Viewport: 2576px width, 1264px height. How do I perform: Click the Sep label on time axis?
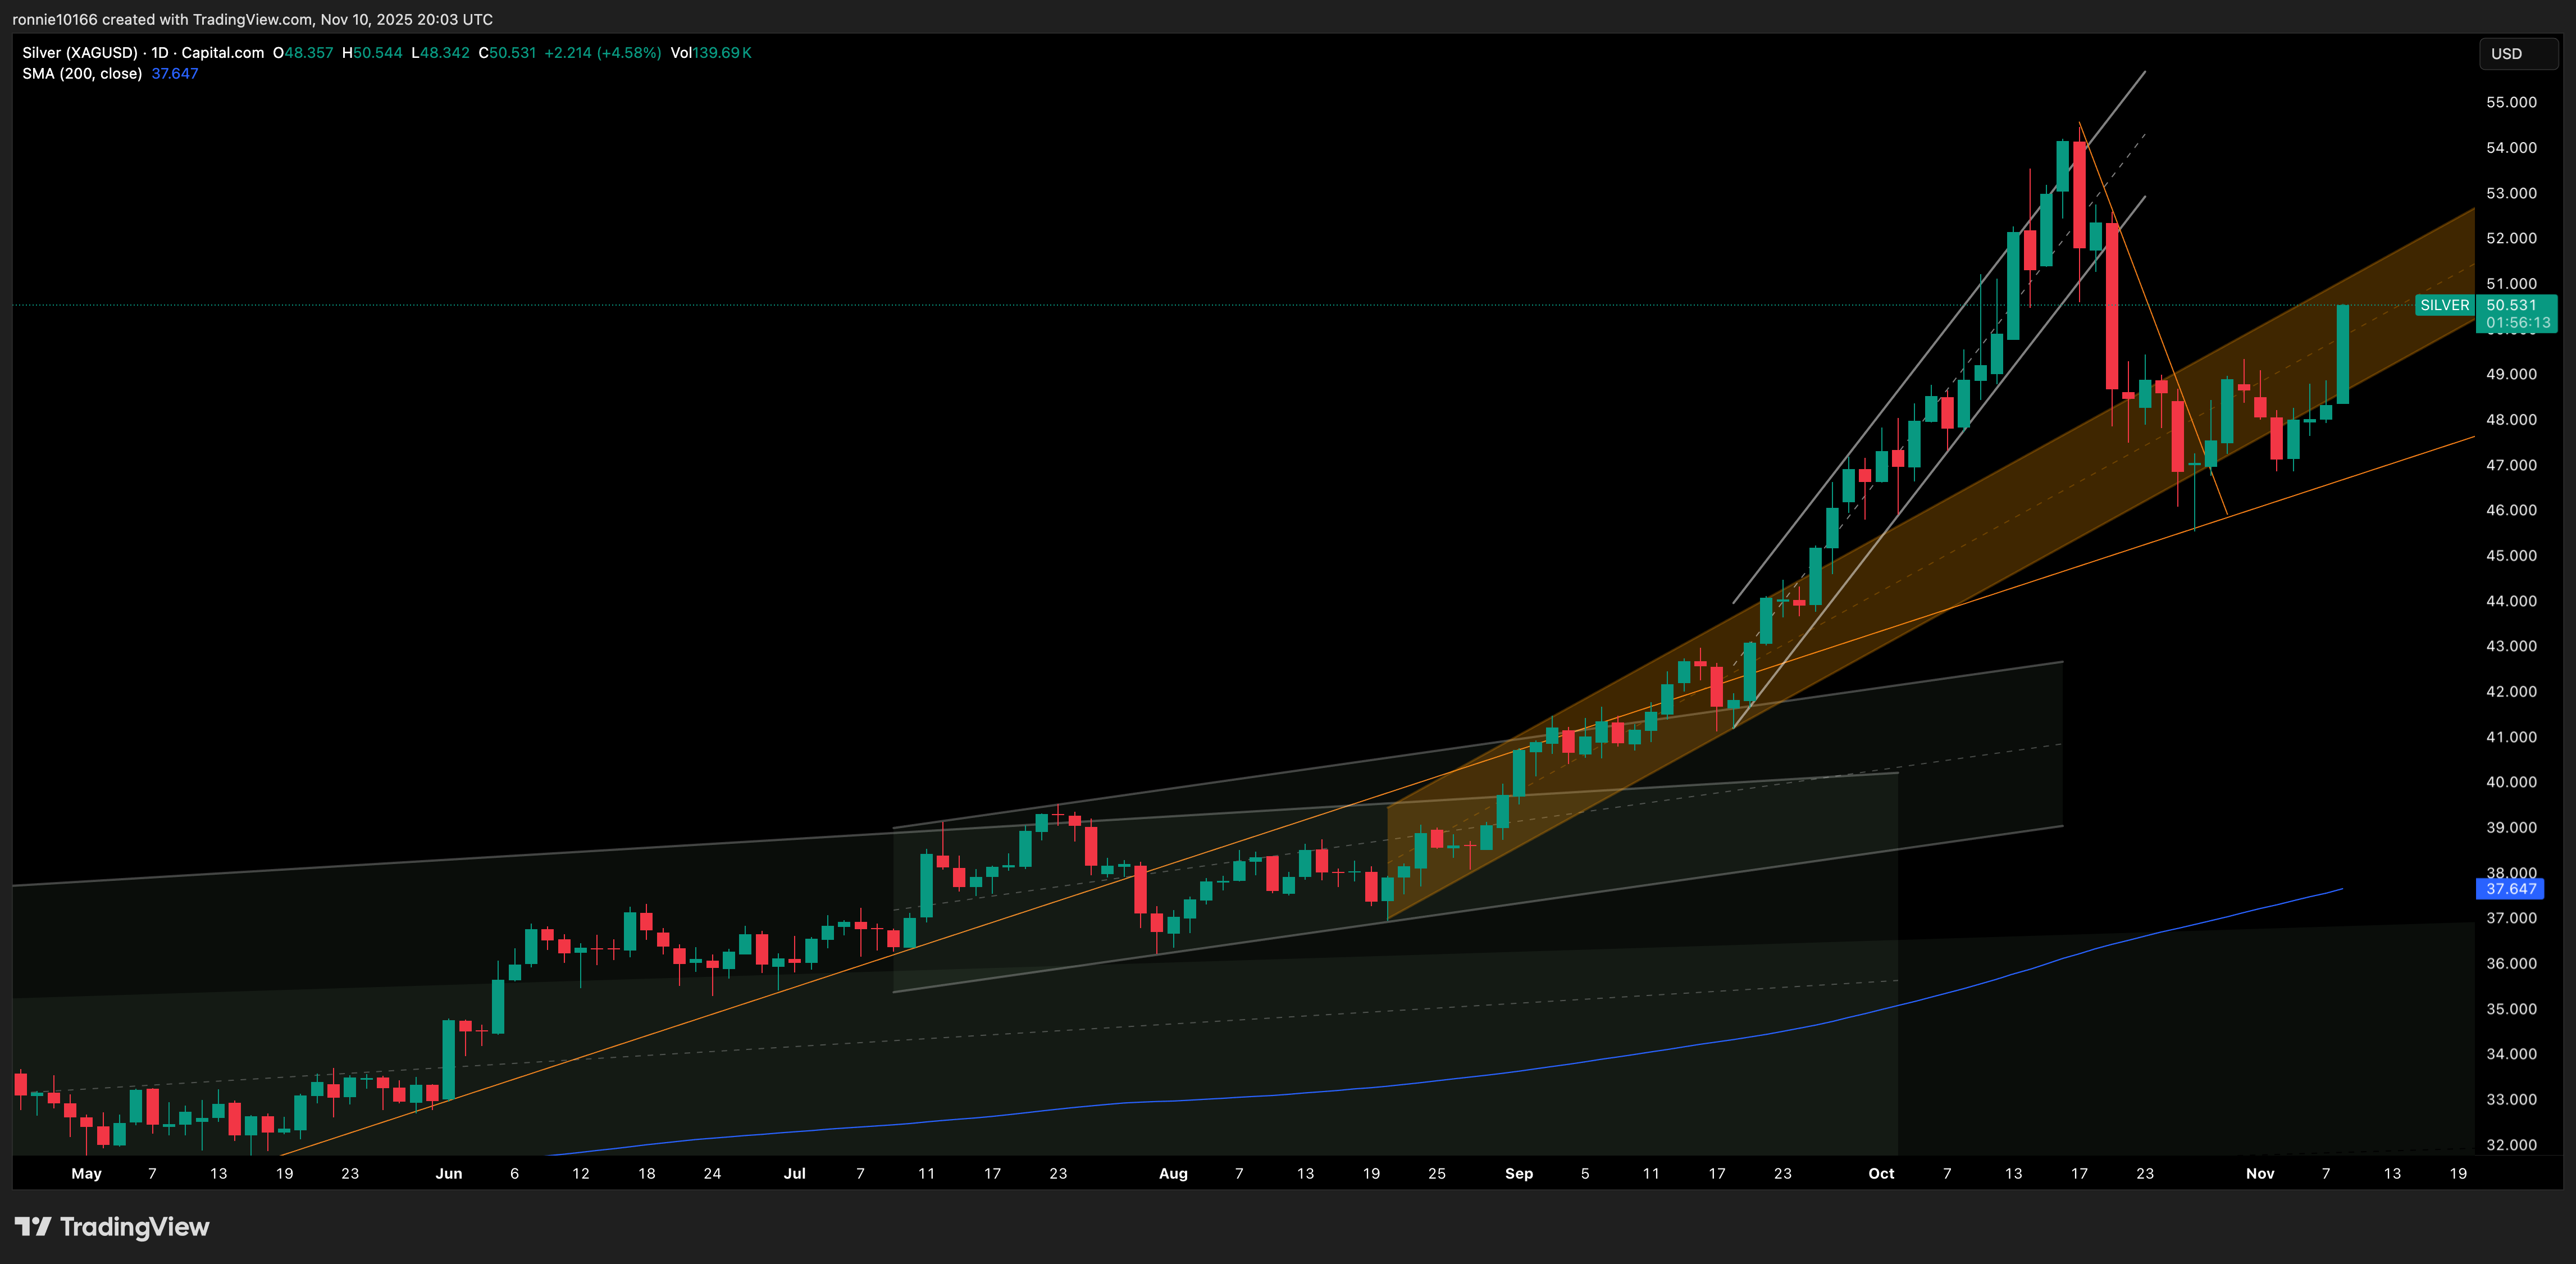[x=1518, y=1173]
